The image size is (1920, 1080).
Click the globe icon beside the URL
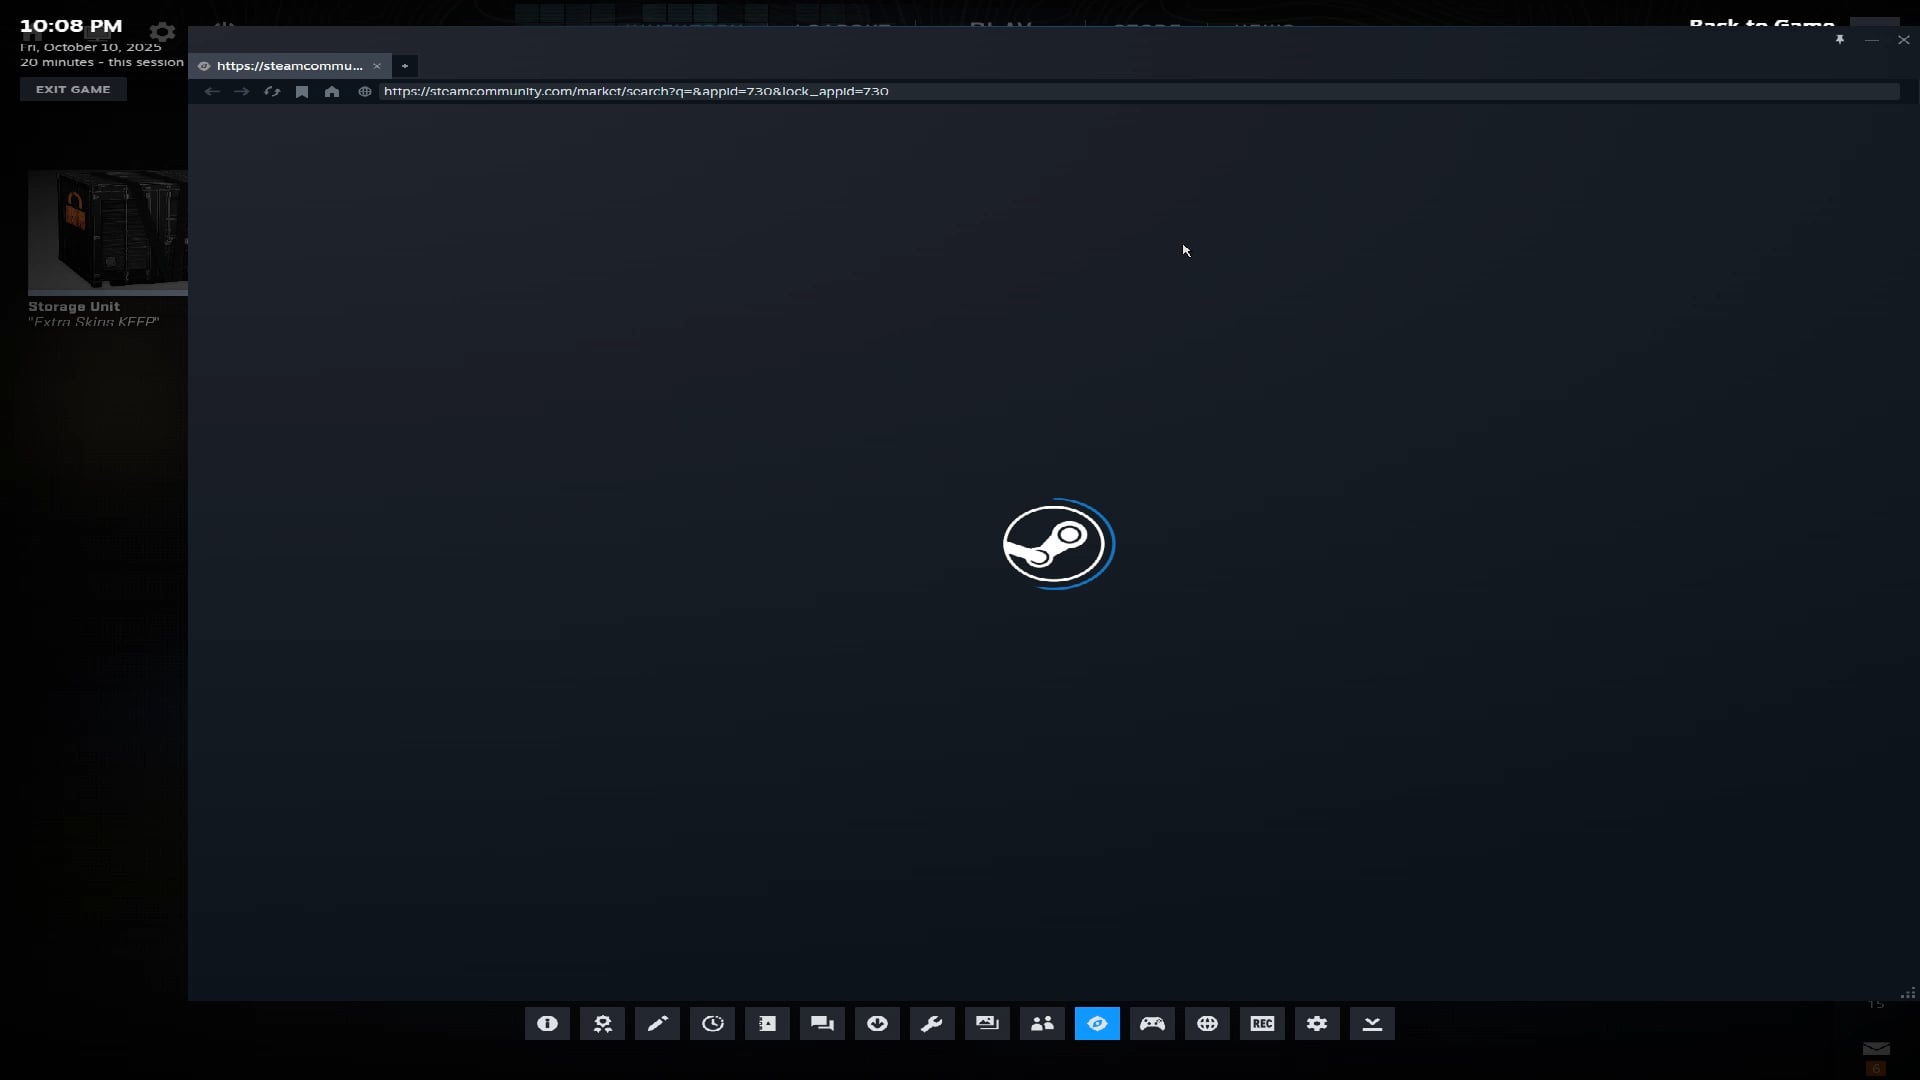(365, 91)
